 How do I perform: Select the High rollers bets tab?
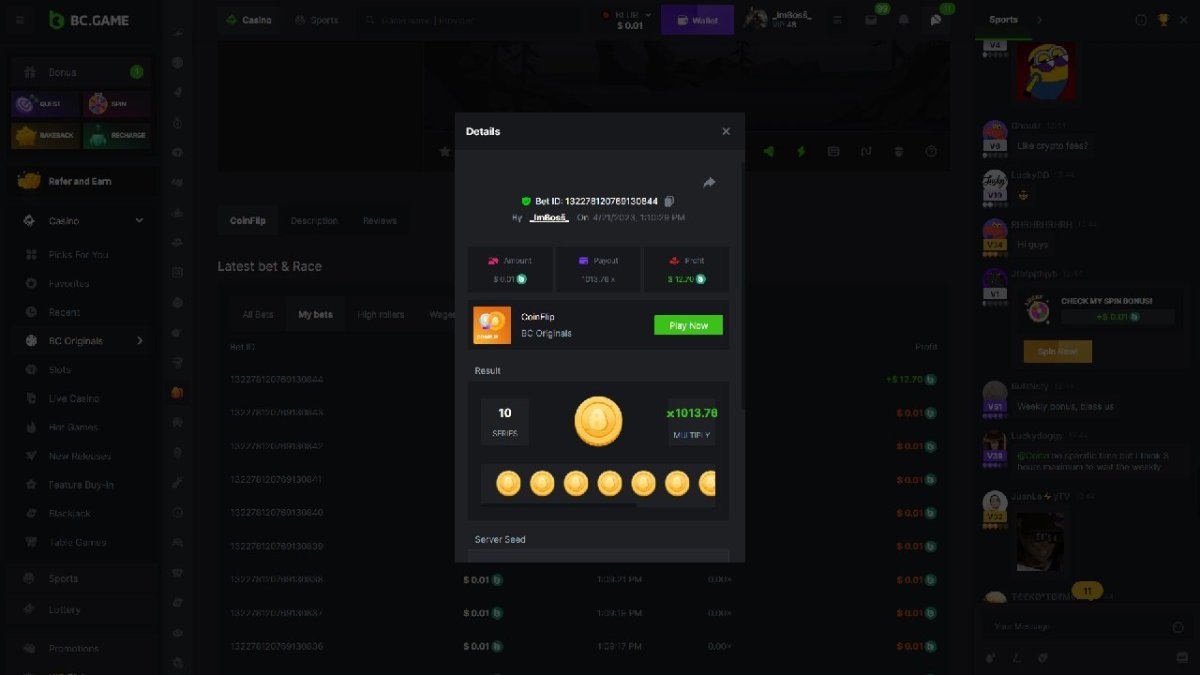coord(380,315)
